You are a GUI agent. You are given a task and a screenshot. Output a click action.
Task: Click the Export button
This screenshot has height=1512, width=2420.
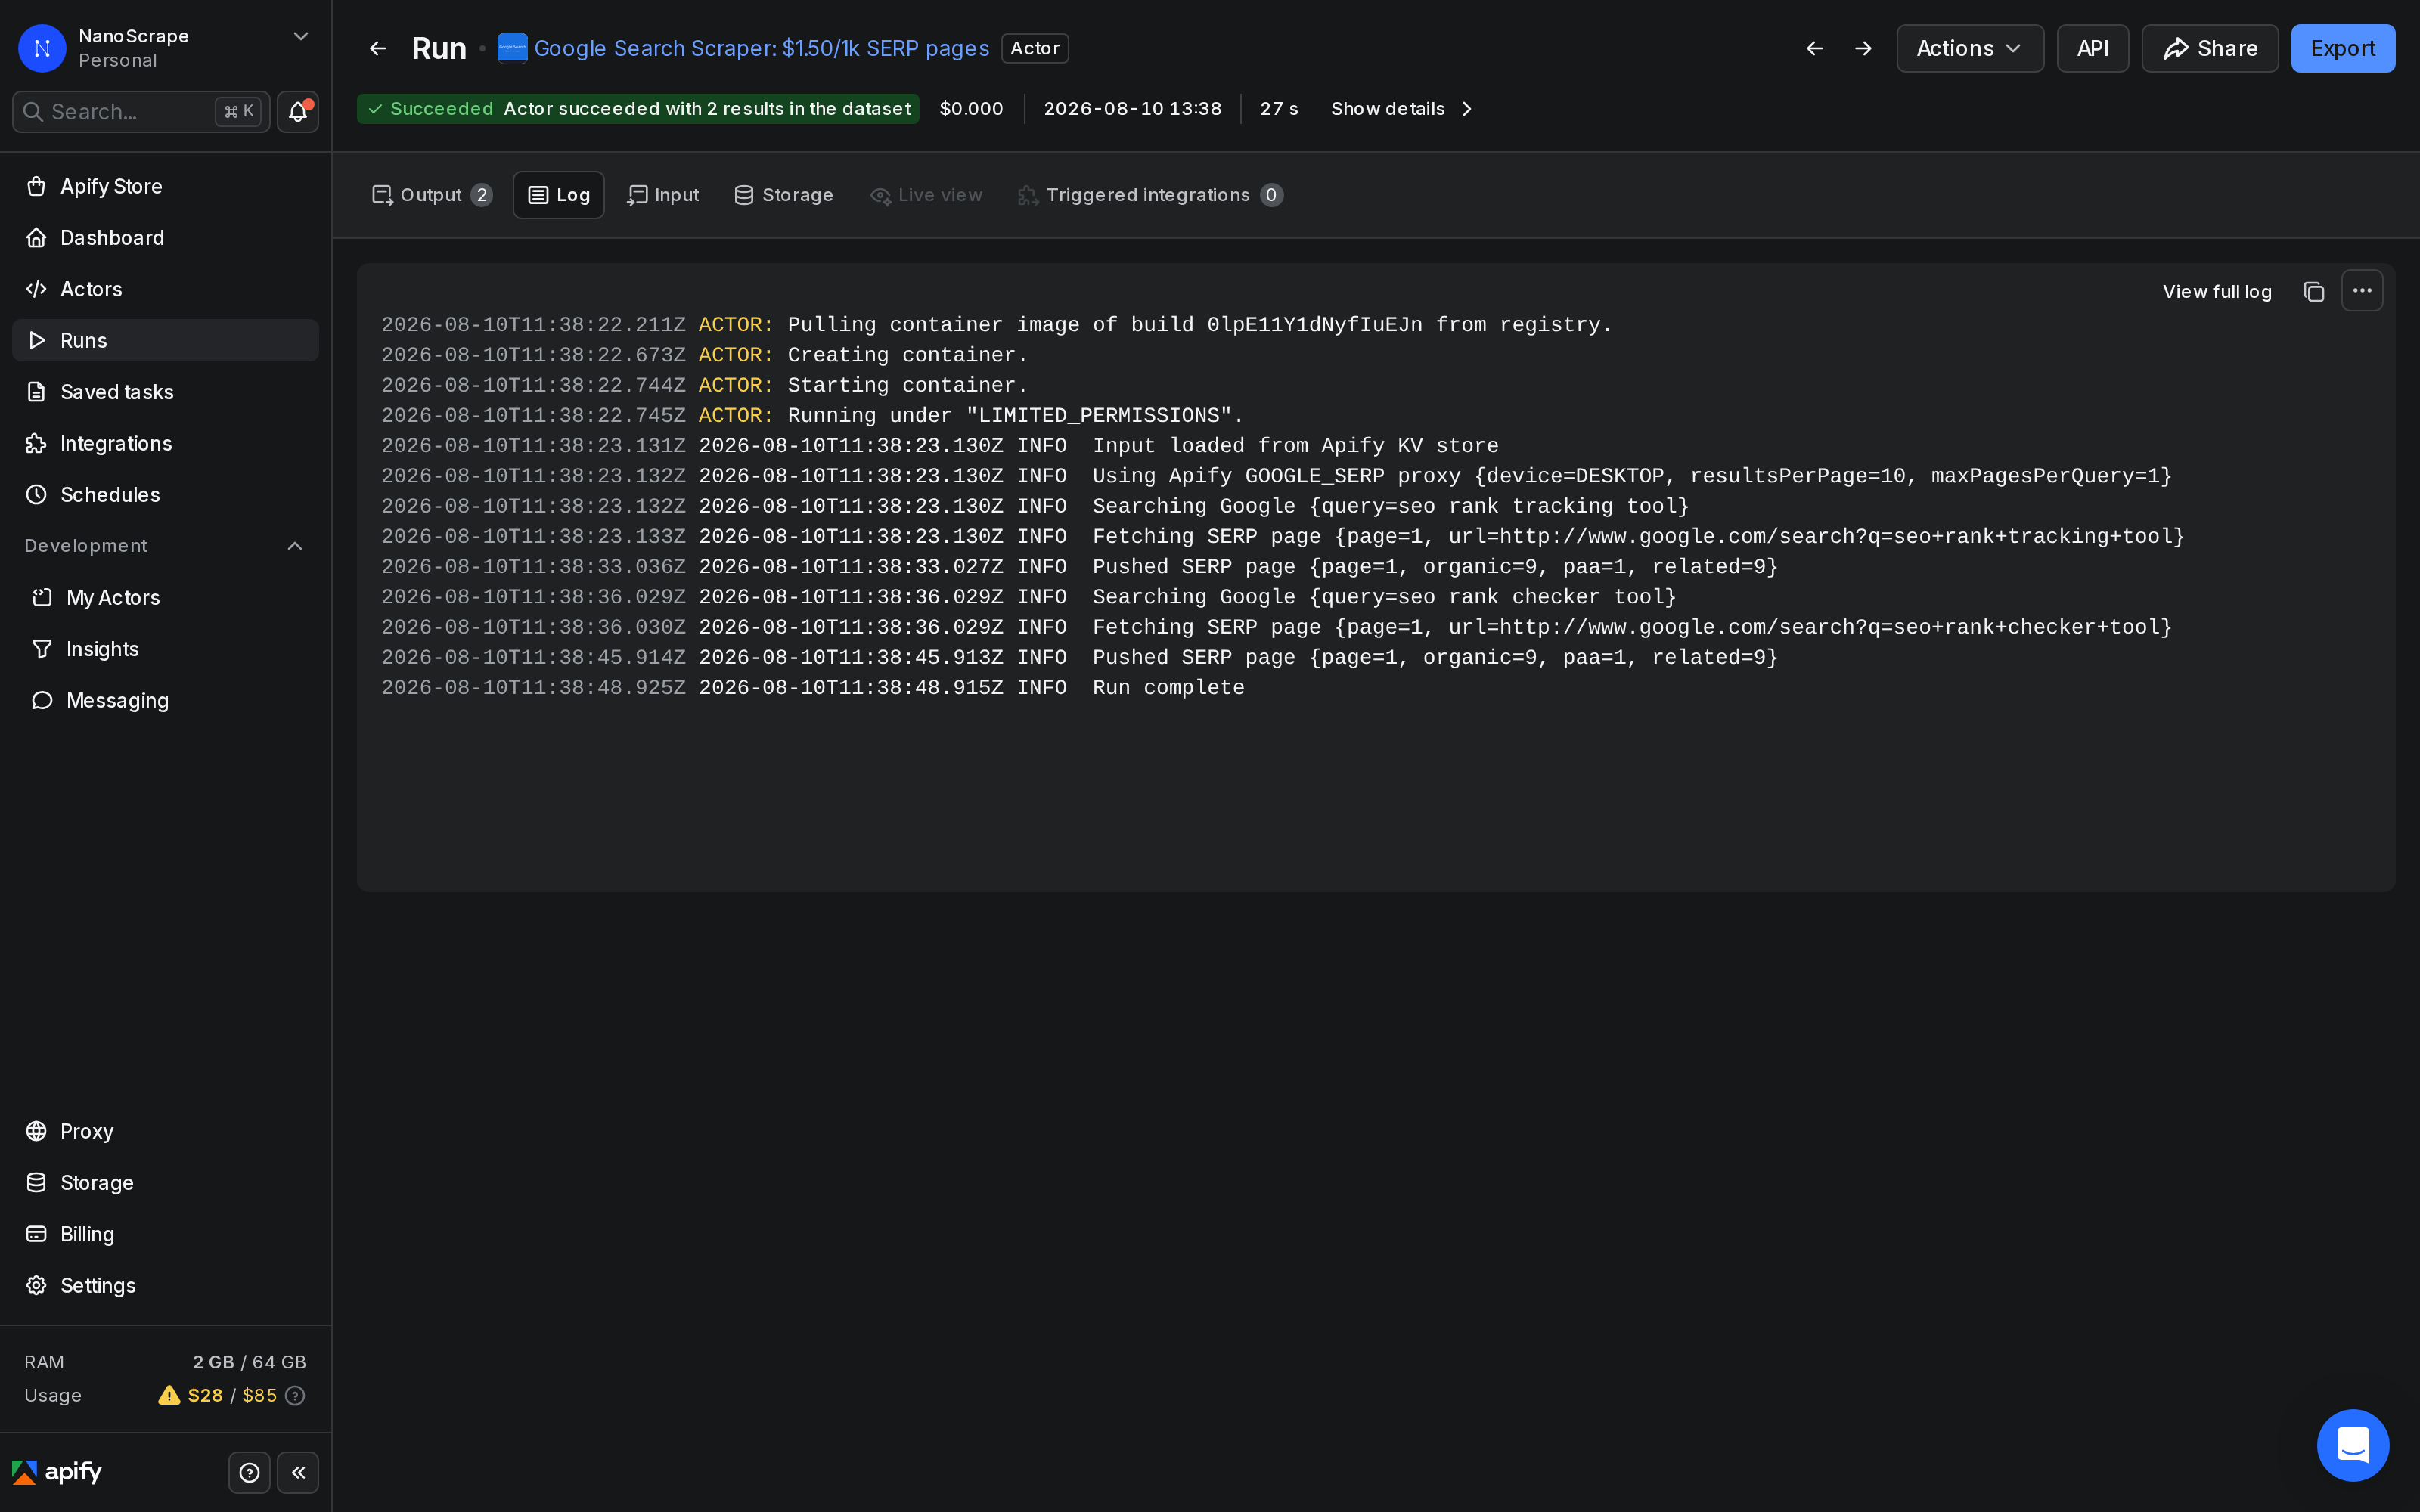(x=2343, y=48)
